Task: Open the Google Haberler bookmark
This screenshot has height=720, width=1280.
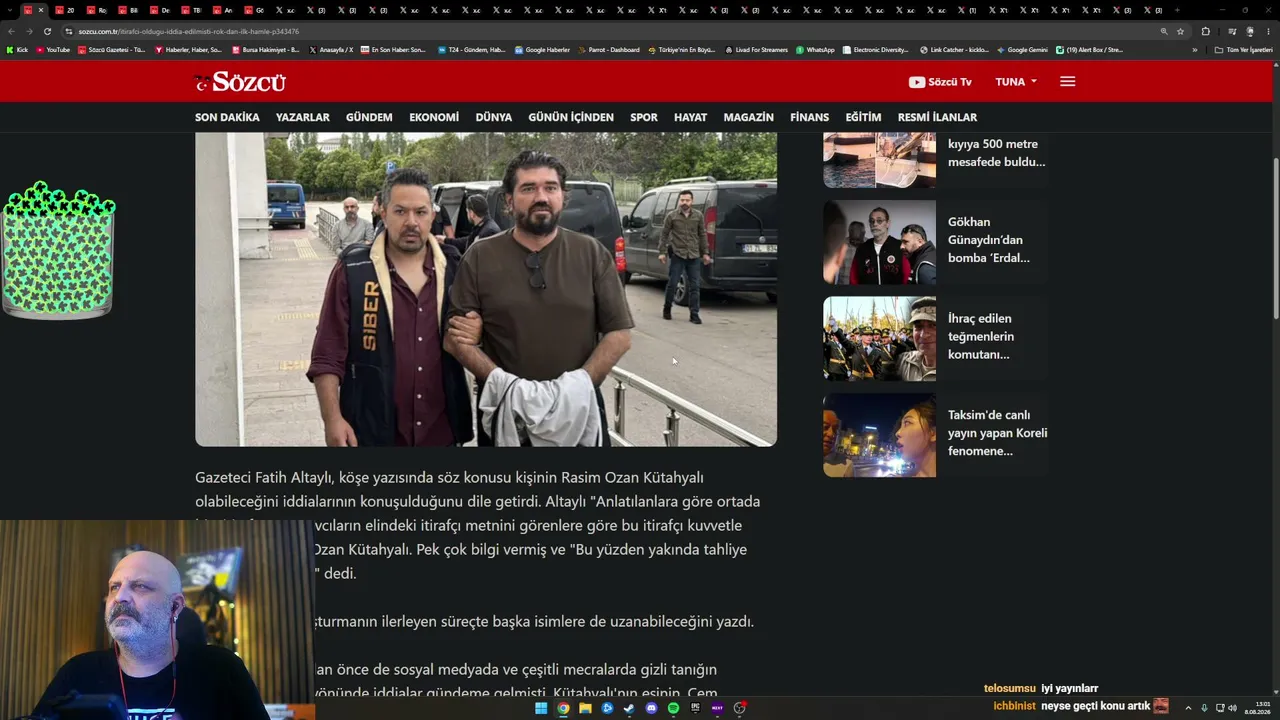Action: pos(542,49)
